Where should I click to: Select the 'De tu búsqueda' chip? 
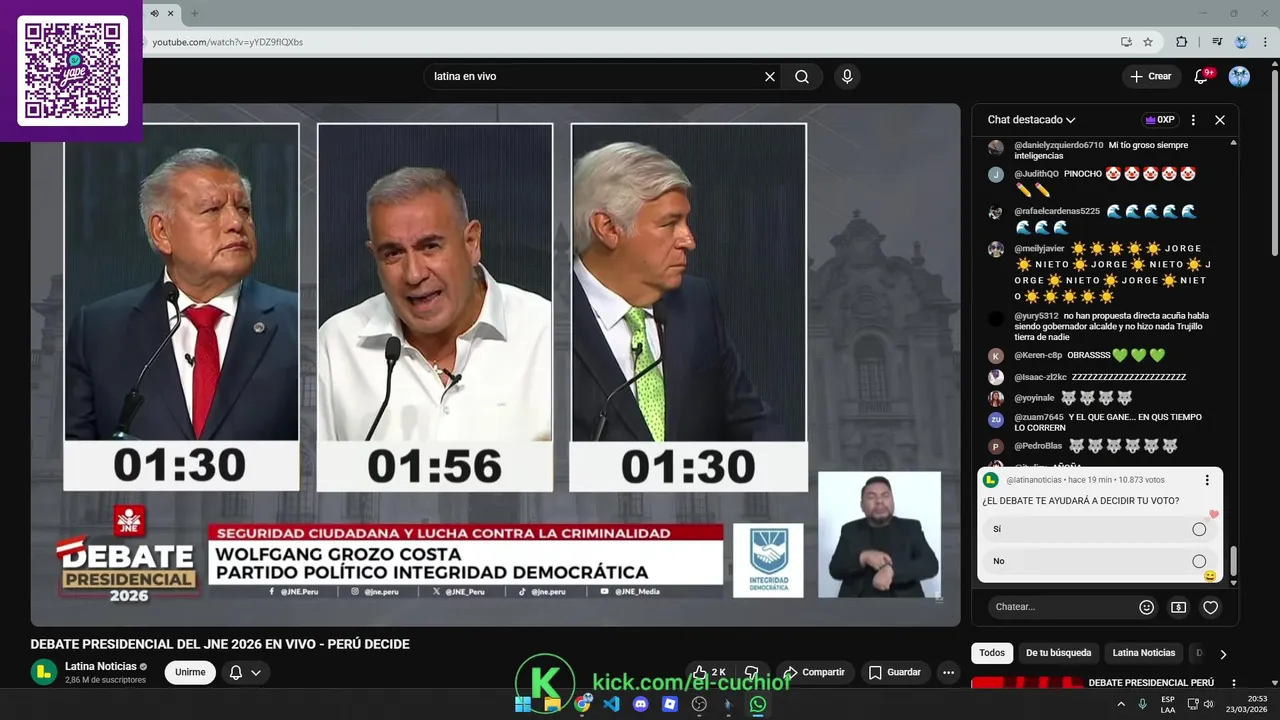tap(1058, 653)
